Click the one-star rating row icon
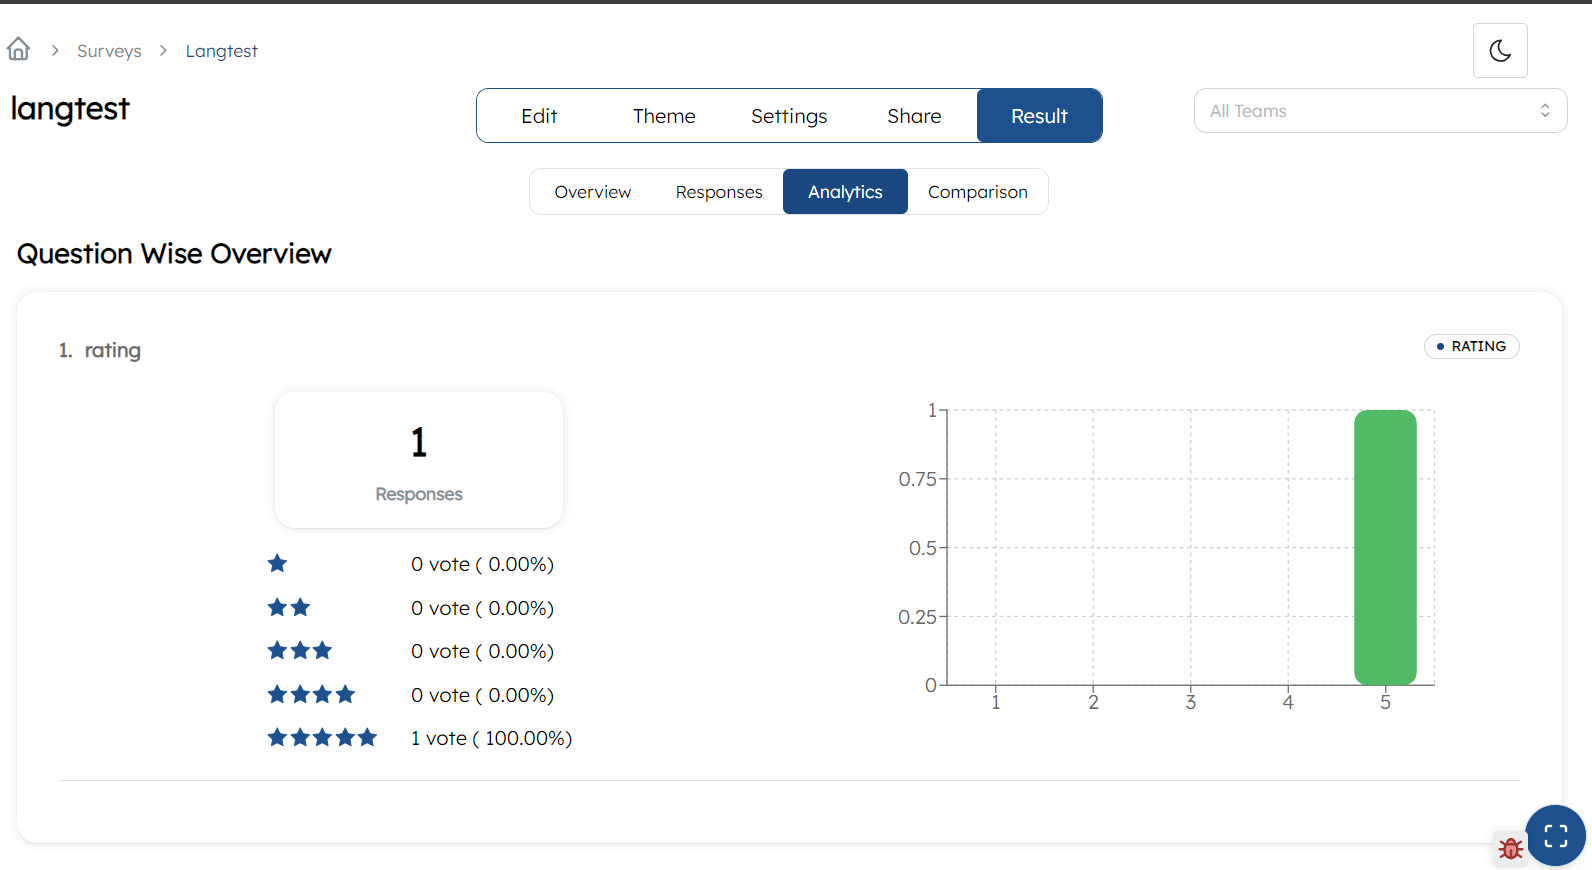Screen dimensions: 1592x870 pyautogui.click(x=277, y=564)
